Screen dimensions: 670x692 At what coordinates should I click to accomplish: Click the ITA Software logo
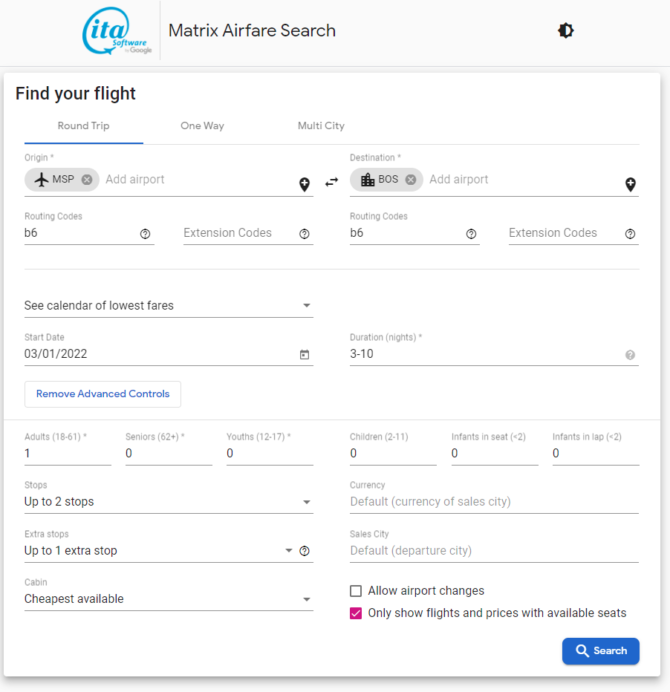tap(117, 31)
